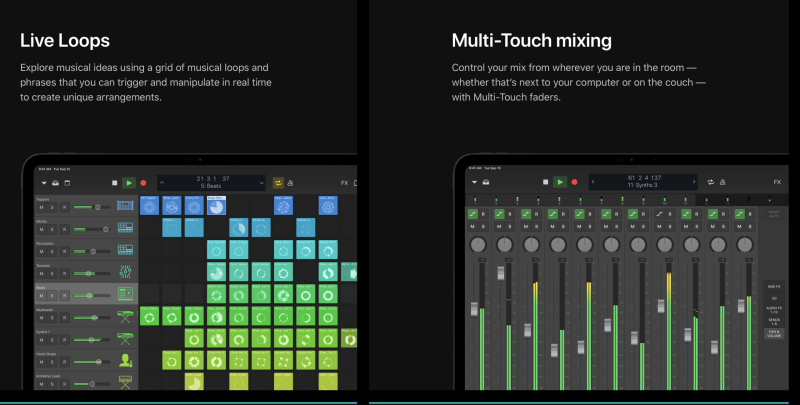
Task: Click the window view icon in Live Loops toolbar
Action: click(67, 183)
